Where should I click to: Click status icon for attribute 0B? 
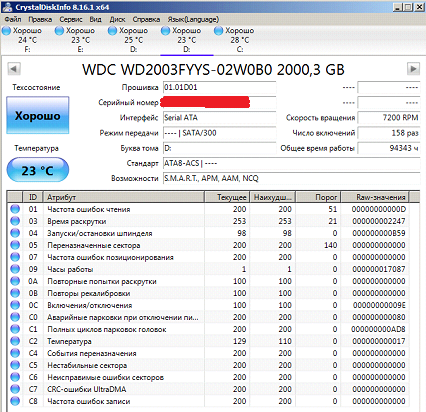tap(15, 293)
